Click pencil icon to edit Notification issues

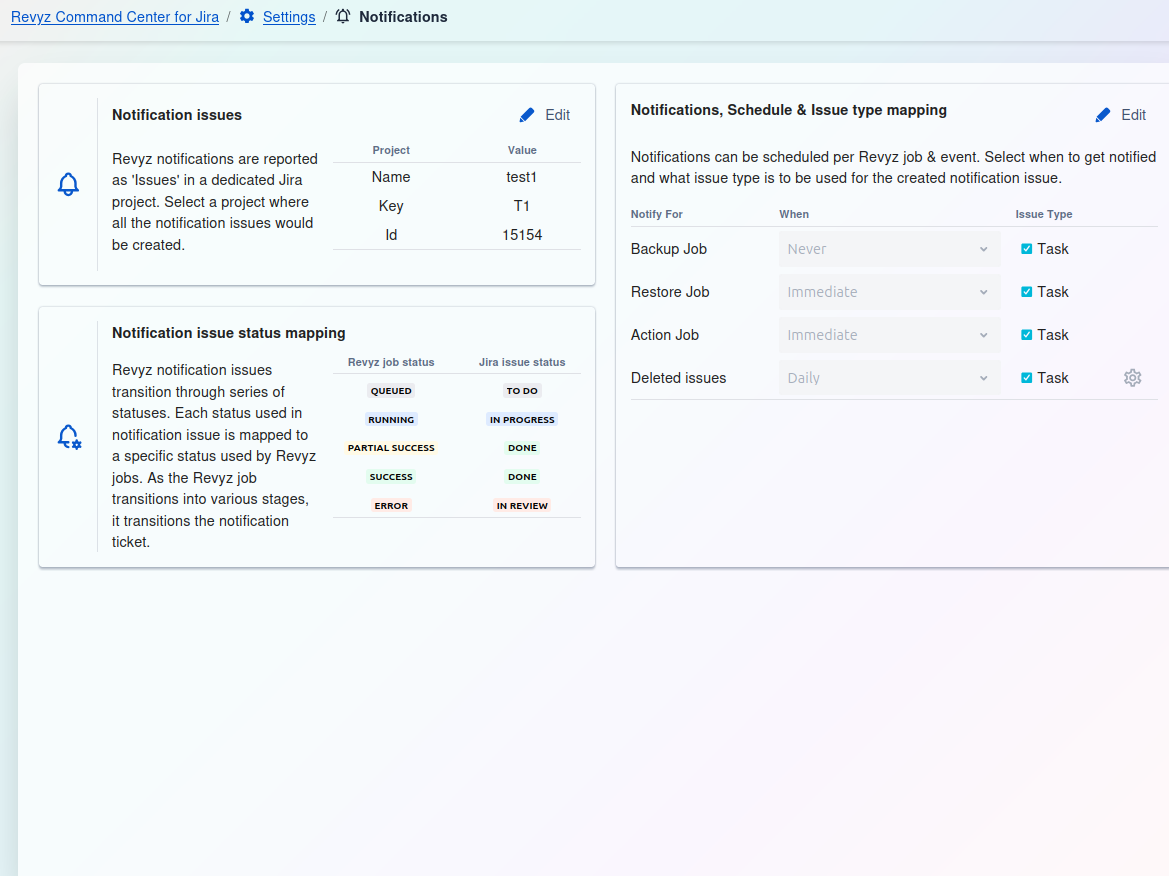point(527,115)
